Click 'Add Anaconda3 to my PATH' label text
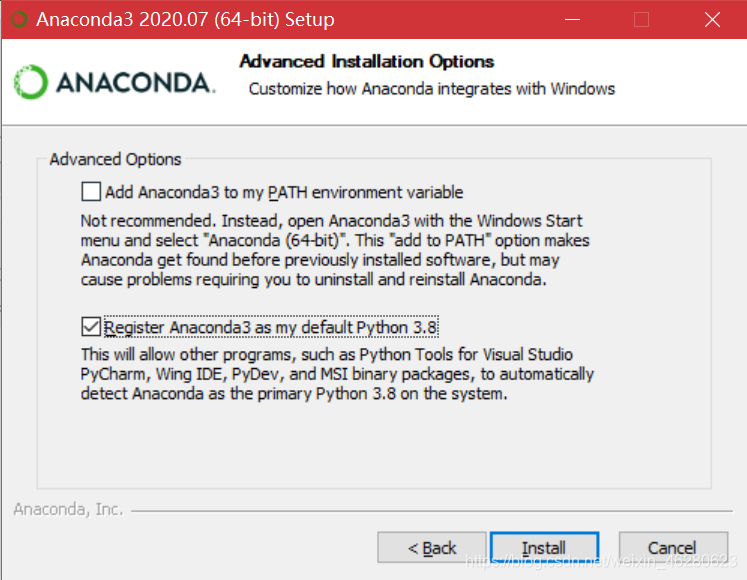This screenshot has width=747, height=580. pyautogui.click(x=284, y=192)
